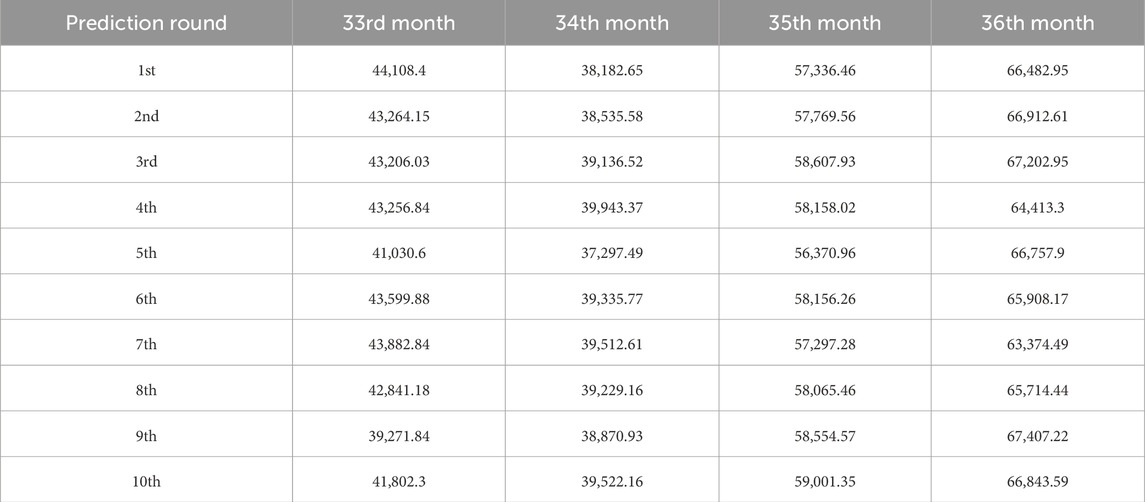Click the cell with value 39,335.77
Screen dimensions: 1145x502
[611, 298]
